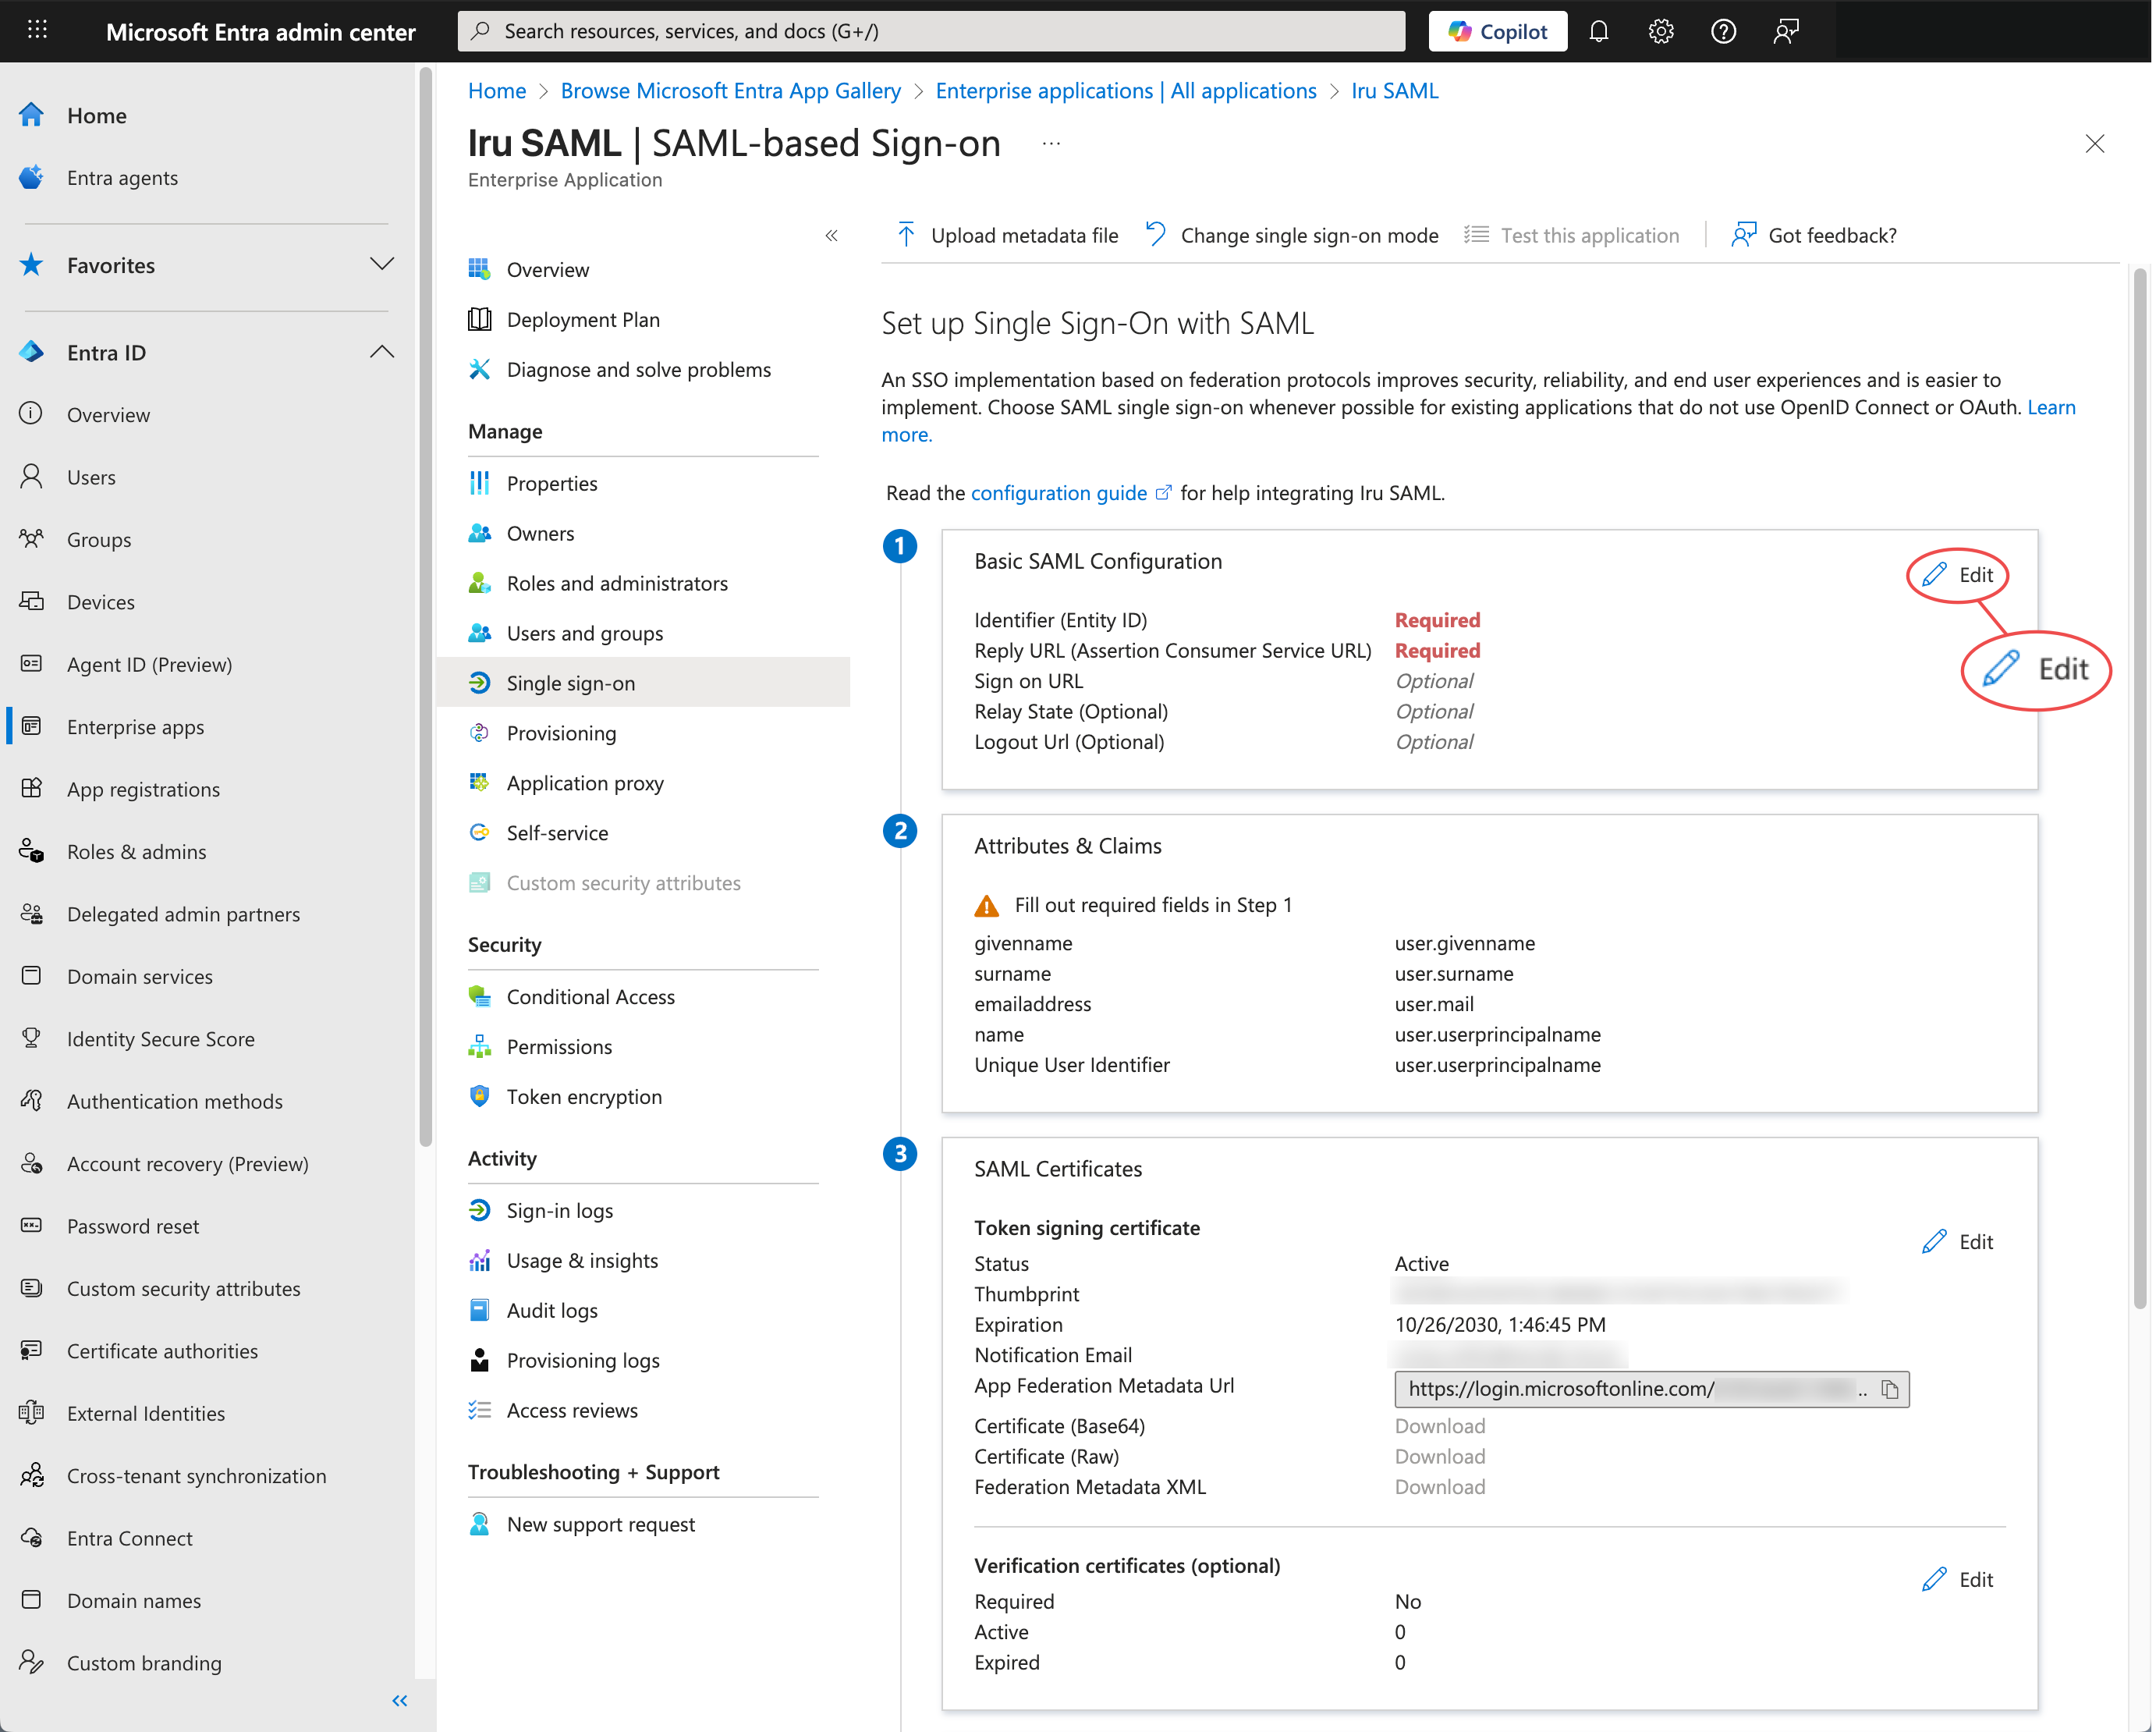Open Copilot assistant
Image resolution: width=2156 pixels, height=1732 pixels.
[1497, 31]
